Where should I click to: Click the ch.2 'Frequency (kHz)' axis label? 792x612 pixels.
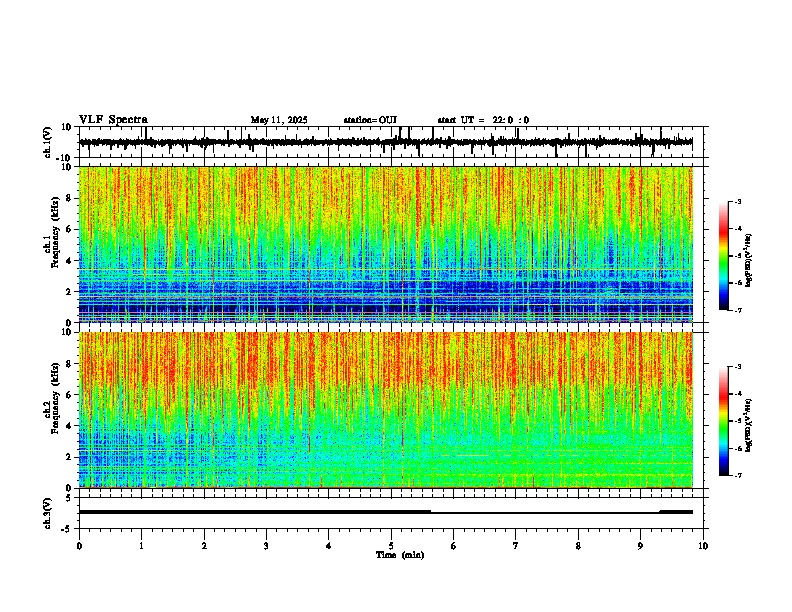point(55,398)
